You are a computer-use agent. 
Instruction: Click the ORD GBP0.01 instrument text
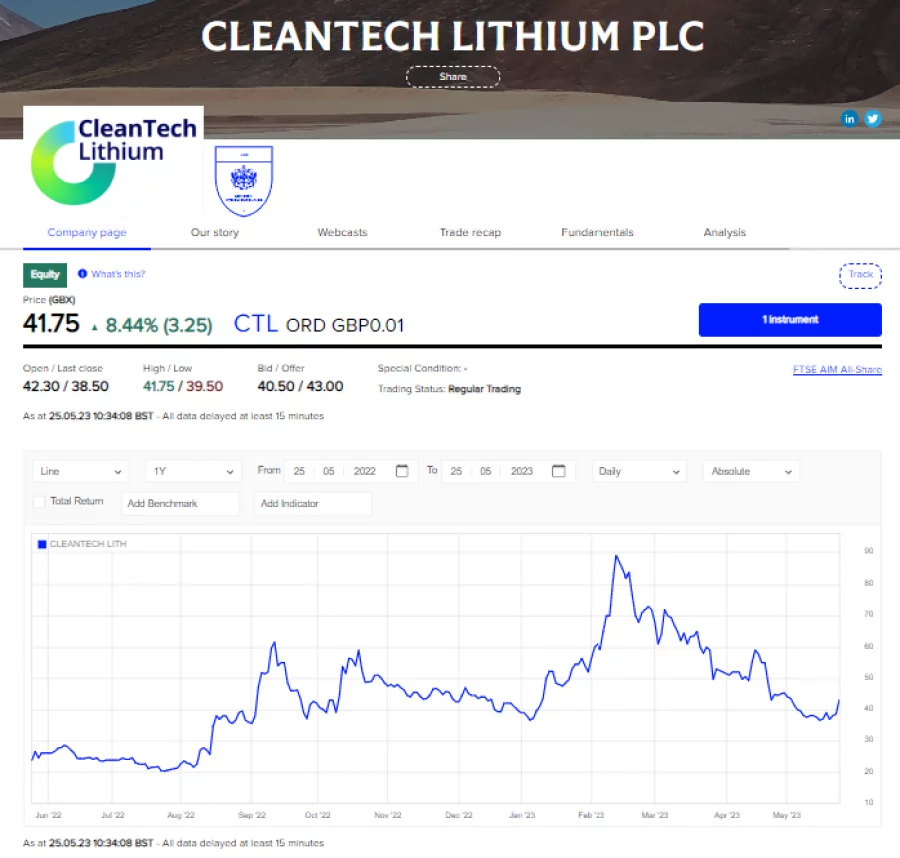pyautogui.click(x=345, y=325)
